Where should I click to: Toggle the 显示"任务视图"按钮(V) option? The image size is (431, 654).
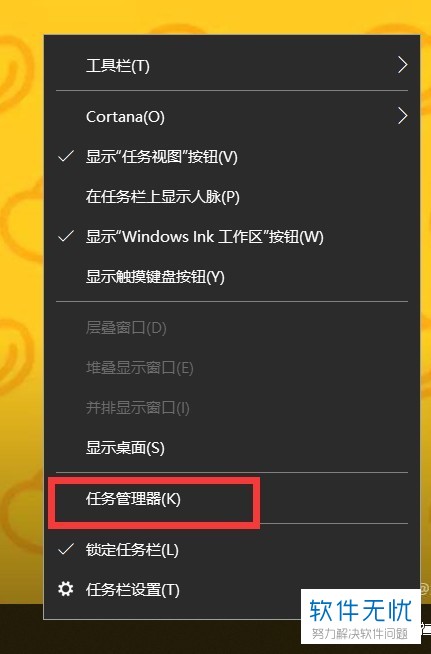pos(232,157)
